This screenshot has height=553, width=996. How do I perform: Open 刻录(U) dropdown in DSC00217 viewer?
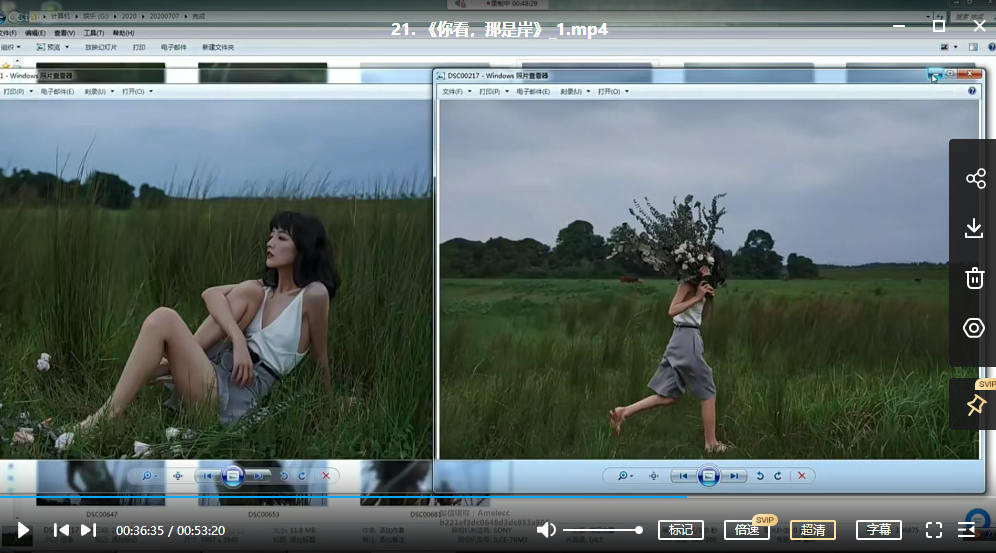[575, 91]
